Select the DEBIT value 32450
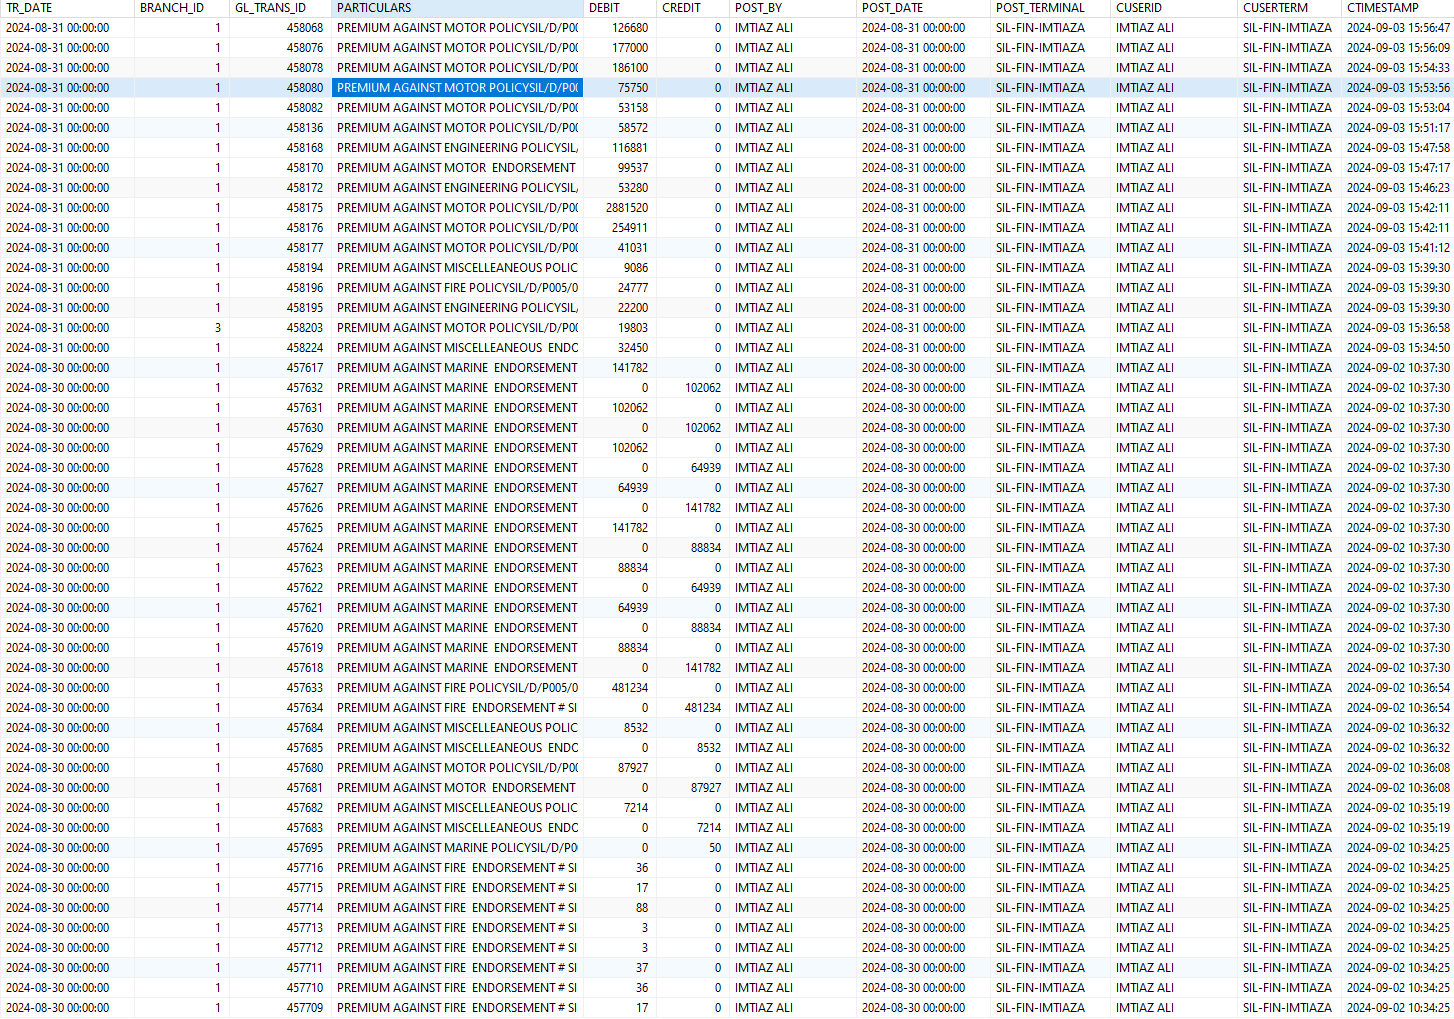 [633, 348]
